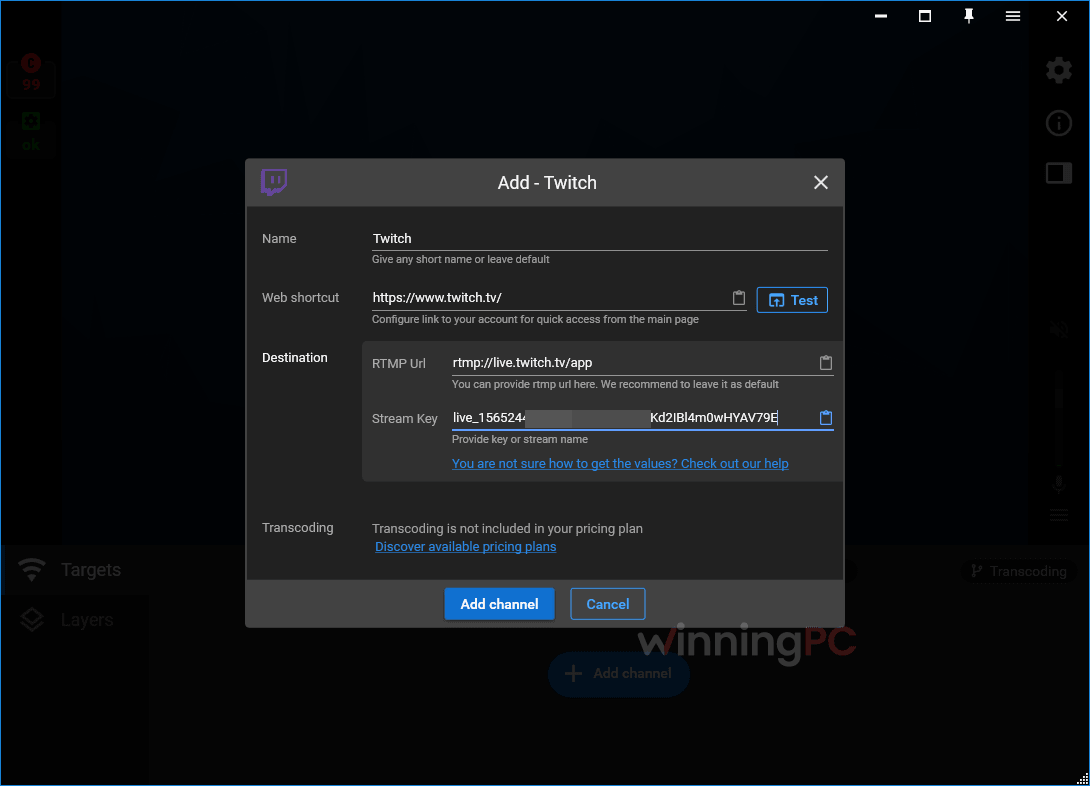Maximize the application window
Viewport: 1090px width, 786px height.
pos(925,16)
